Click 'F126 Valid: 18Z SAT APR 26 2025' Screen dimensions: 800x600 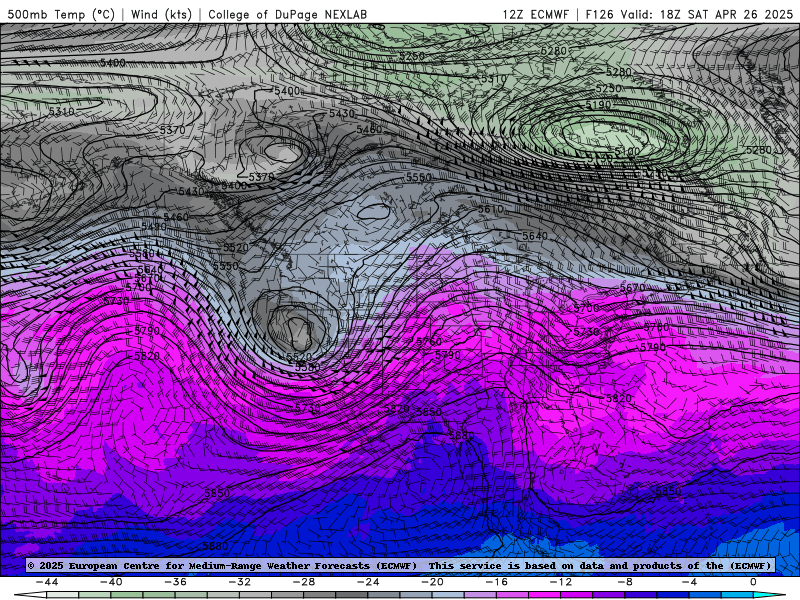tap(689, 14)
